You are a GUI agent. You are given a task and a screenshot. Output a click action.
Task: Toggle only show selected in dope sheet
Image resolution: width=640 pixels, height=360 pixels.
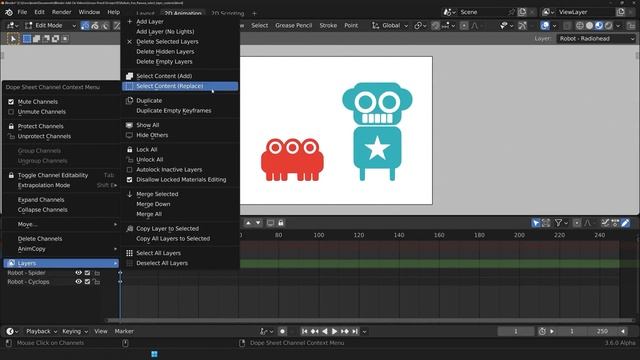tap(536, 223)
